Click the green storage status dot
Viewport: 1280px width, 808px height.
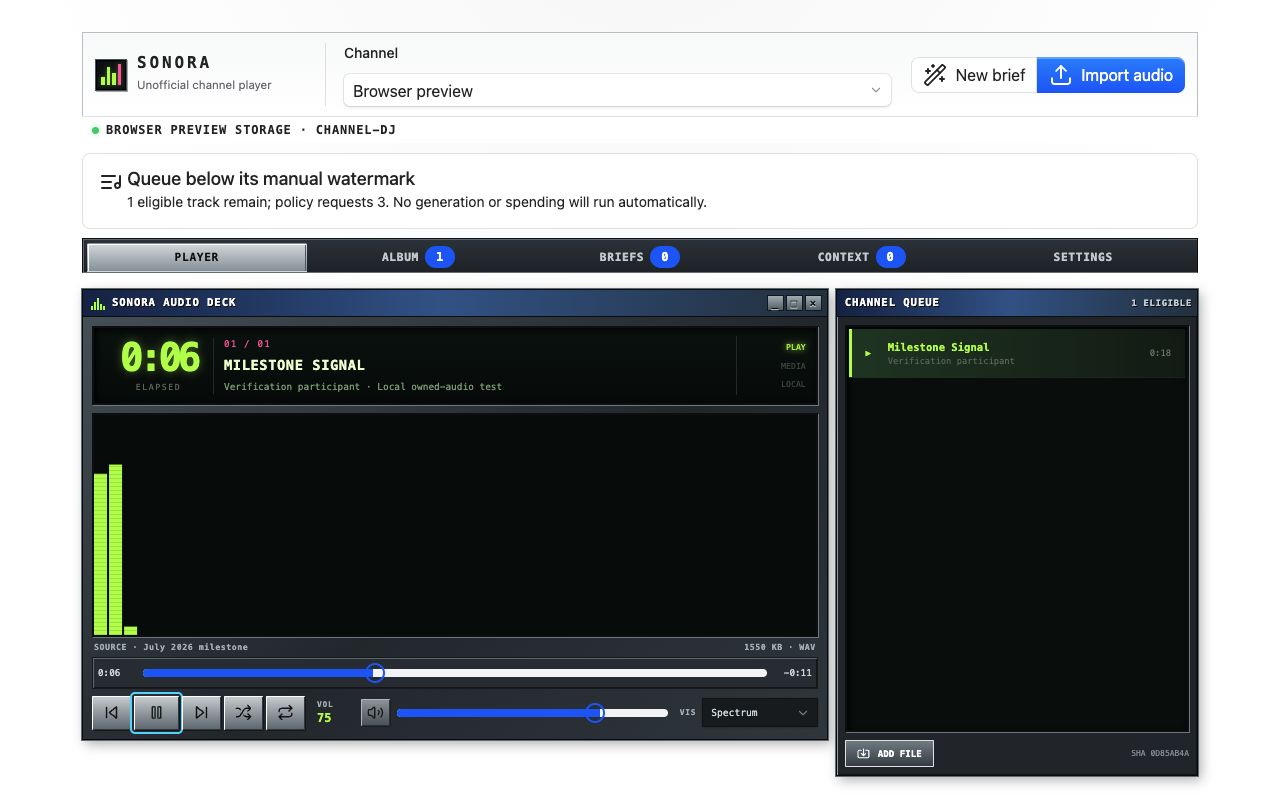pyautogui.click(x=96, y=130)
